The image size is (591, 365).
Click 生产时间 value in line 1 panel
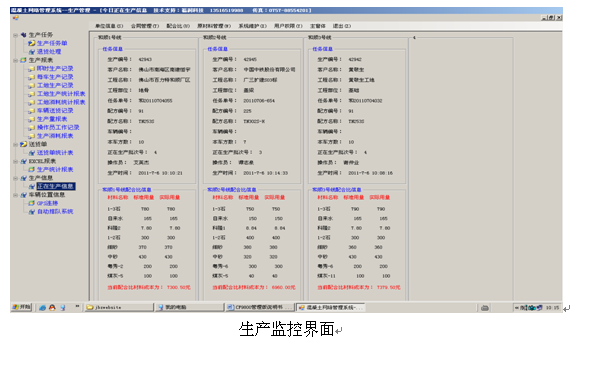click(x=161, y=173)
